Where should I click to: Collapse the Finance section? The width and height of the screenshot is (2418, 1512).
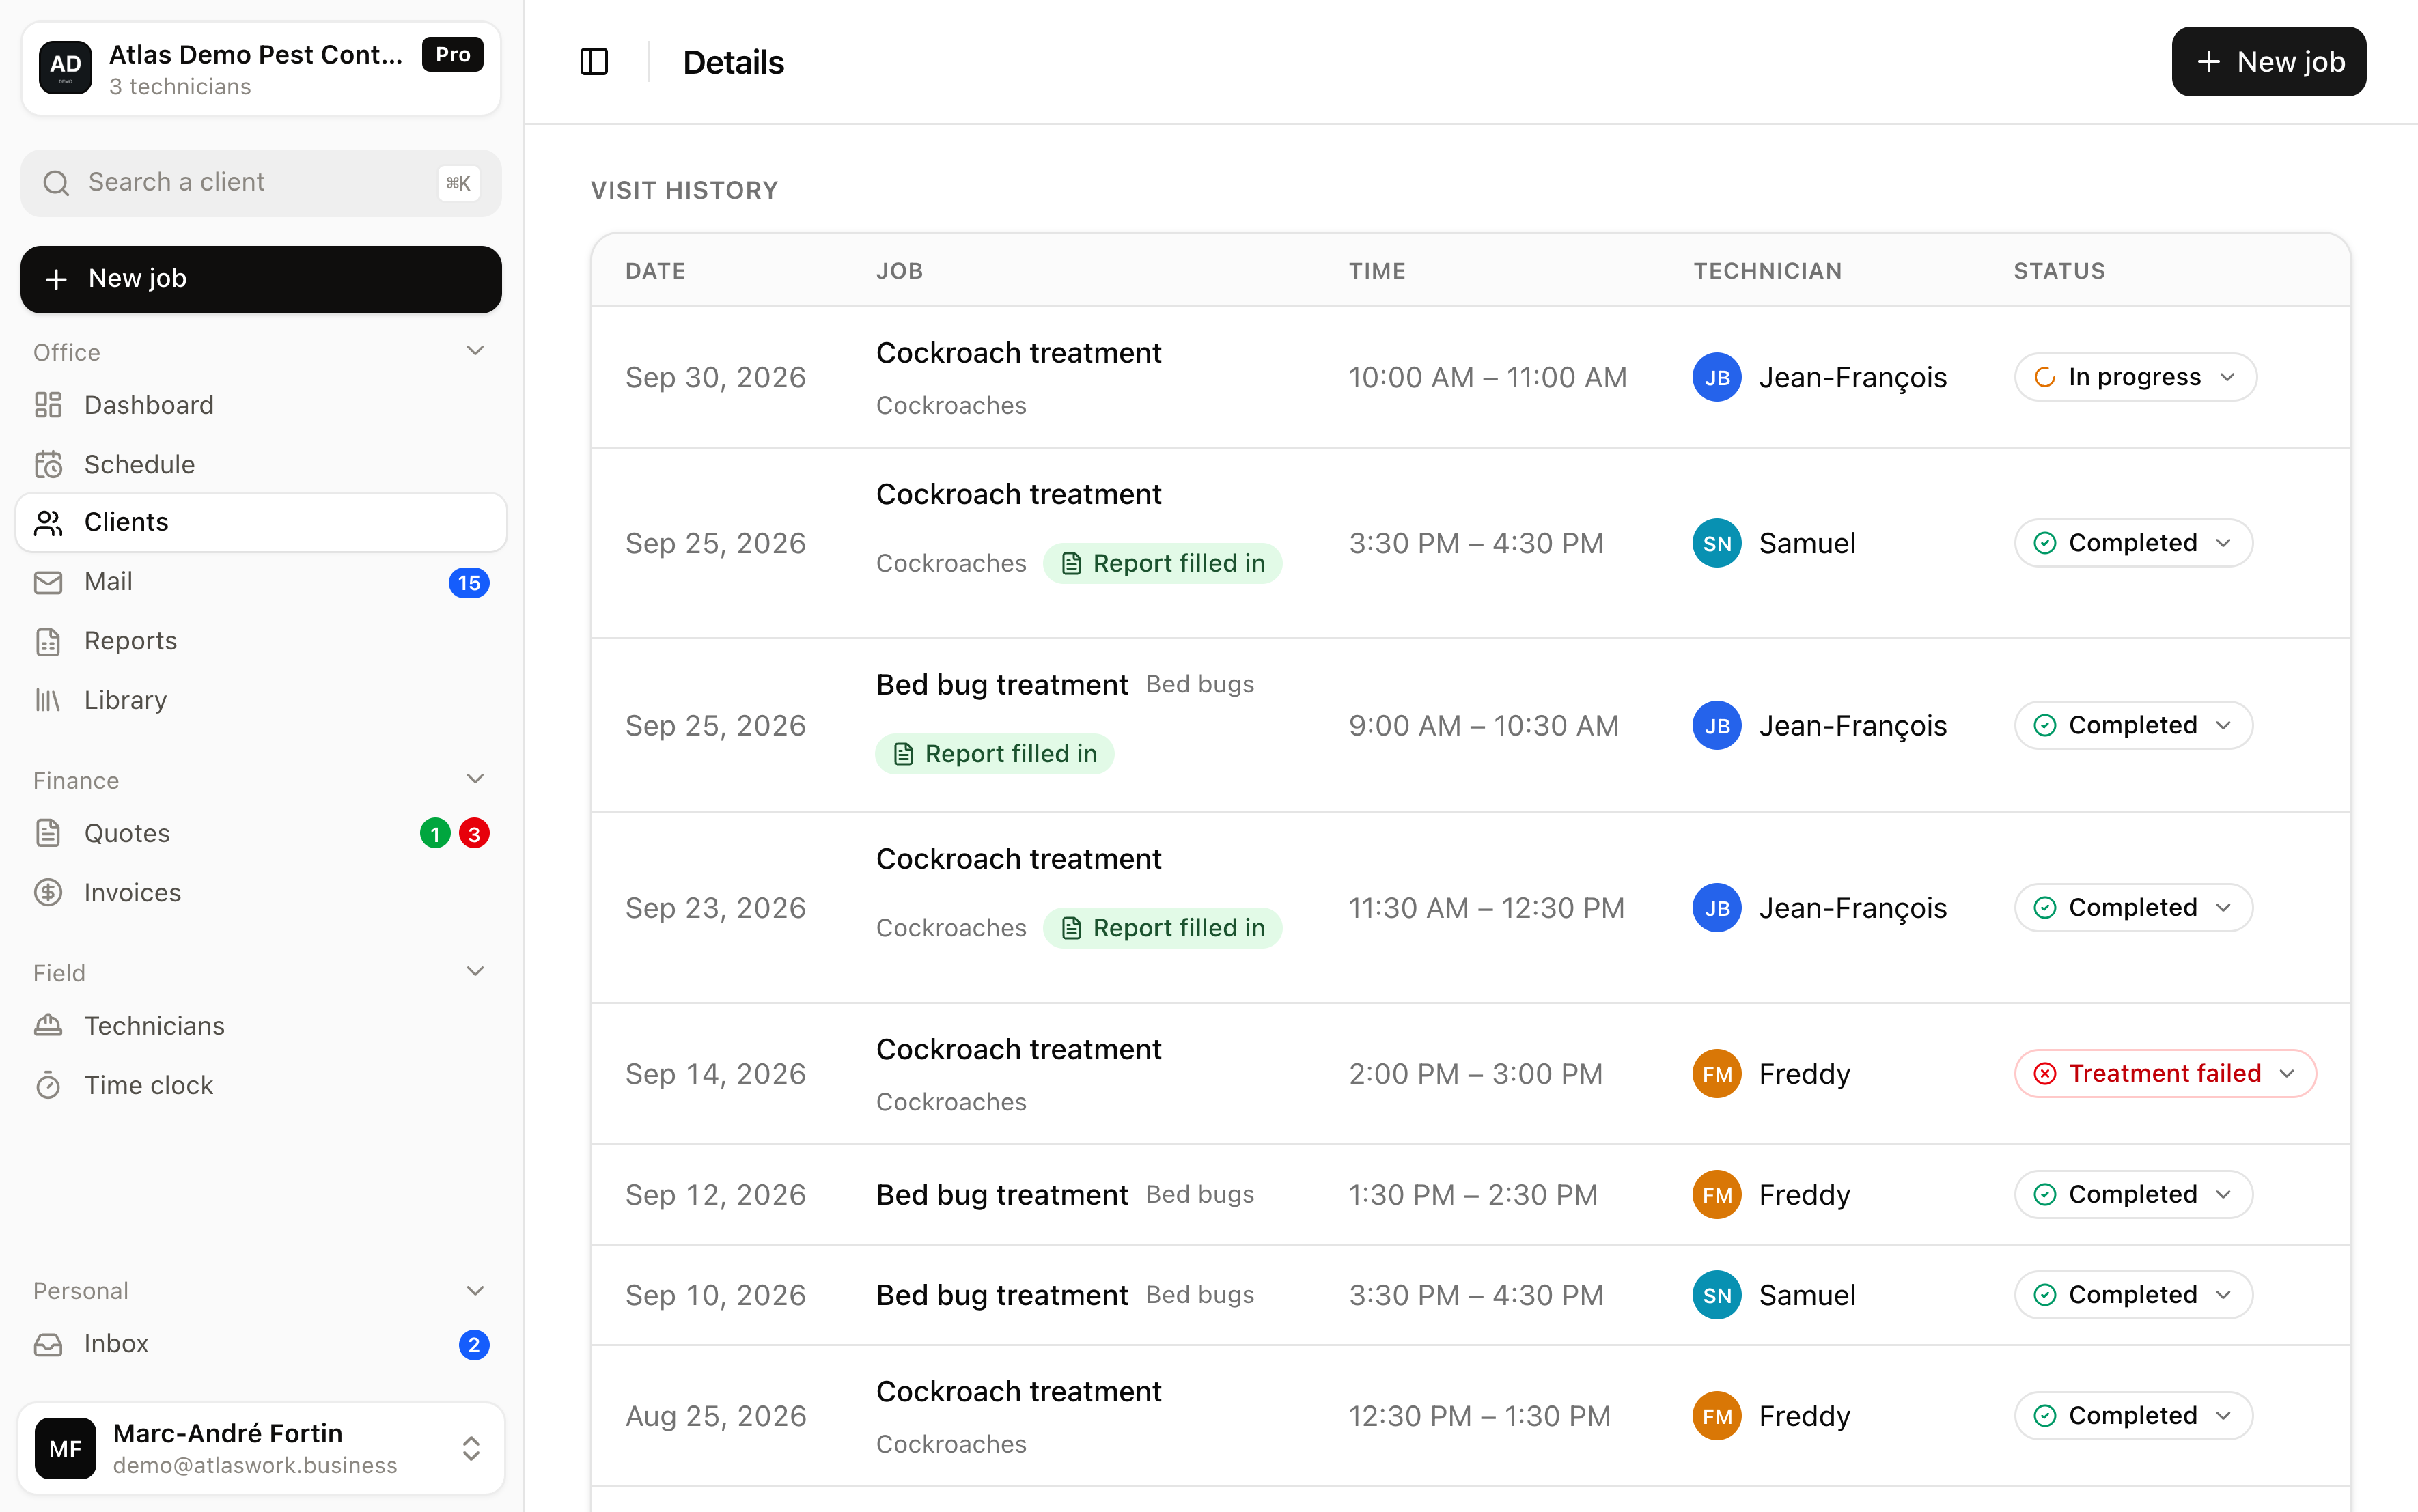pos(475,779)
